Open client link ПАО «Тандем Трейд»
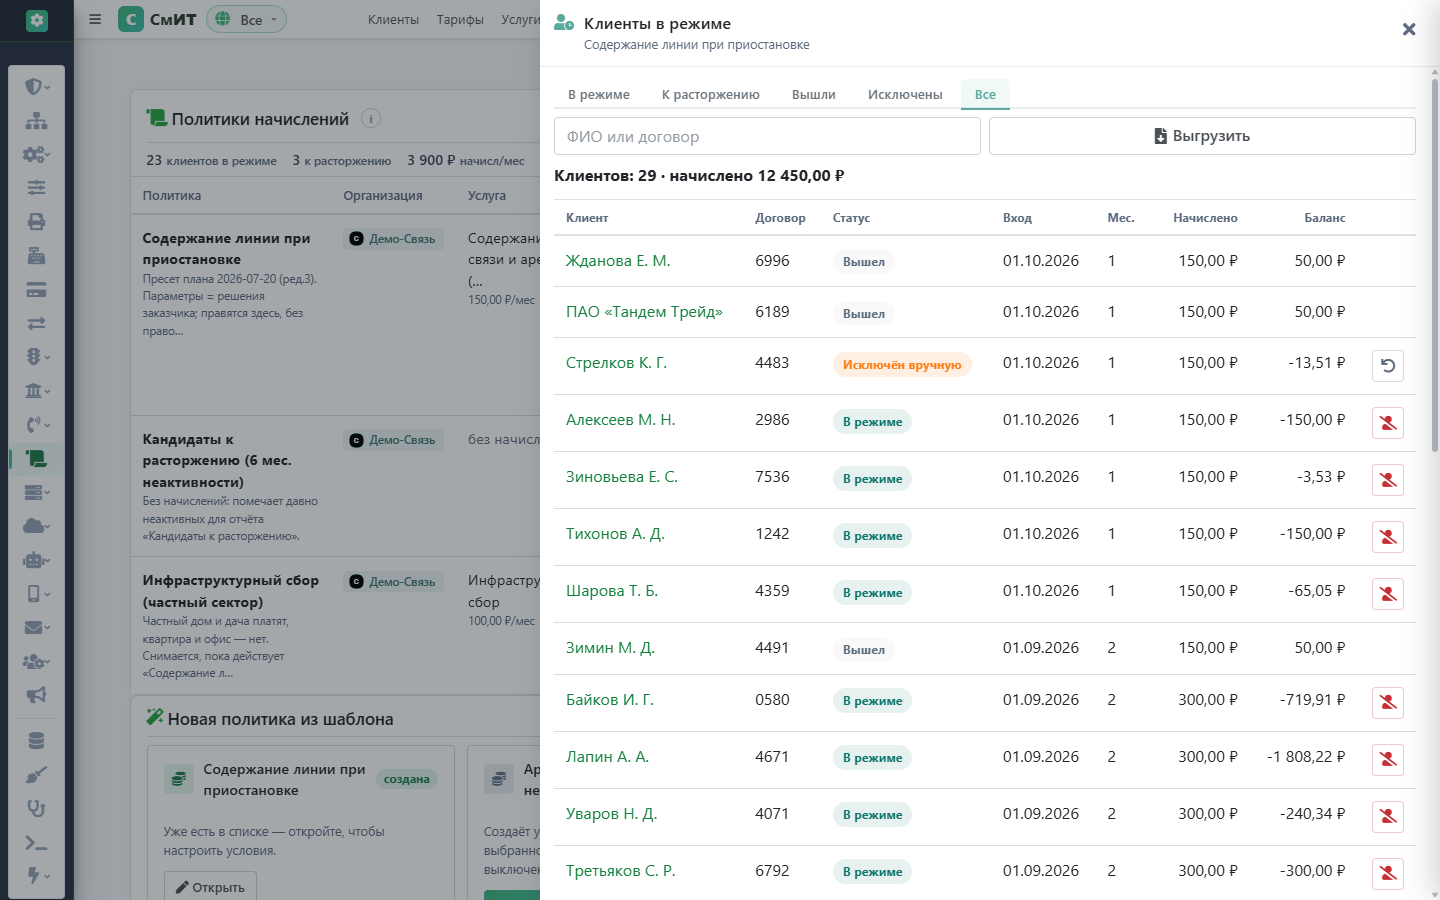The height and width of the screenshot is (900, 1440). coord(644,312)
